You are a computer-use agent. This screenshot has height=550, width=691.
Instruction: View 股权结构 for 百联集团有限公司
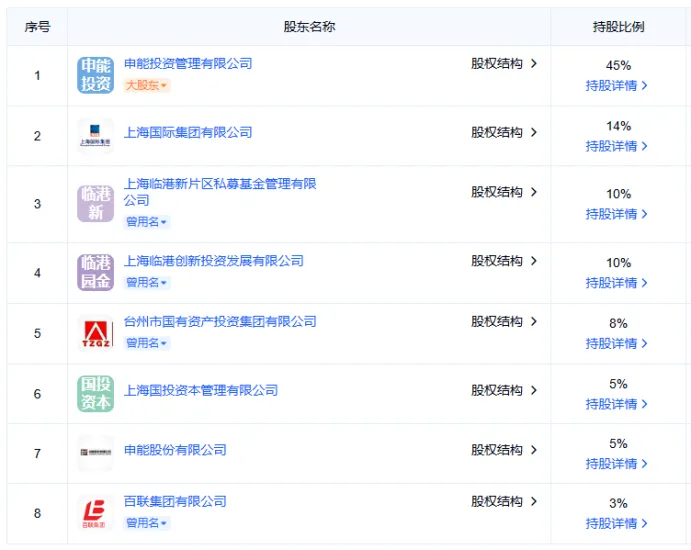click(x=504, y=501)
